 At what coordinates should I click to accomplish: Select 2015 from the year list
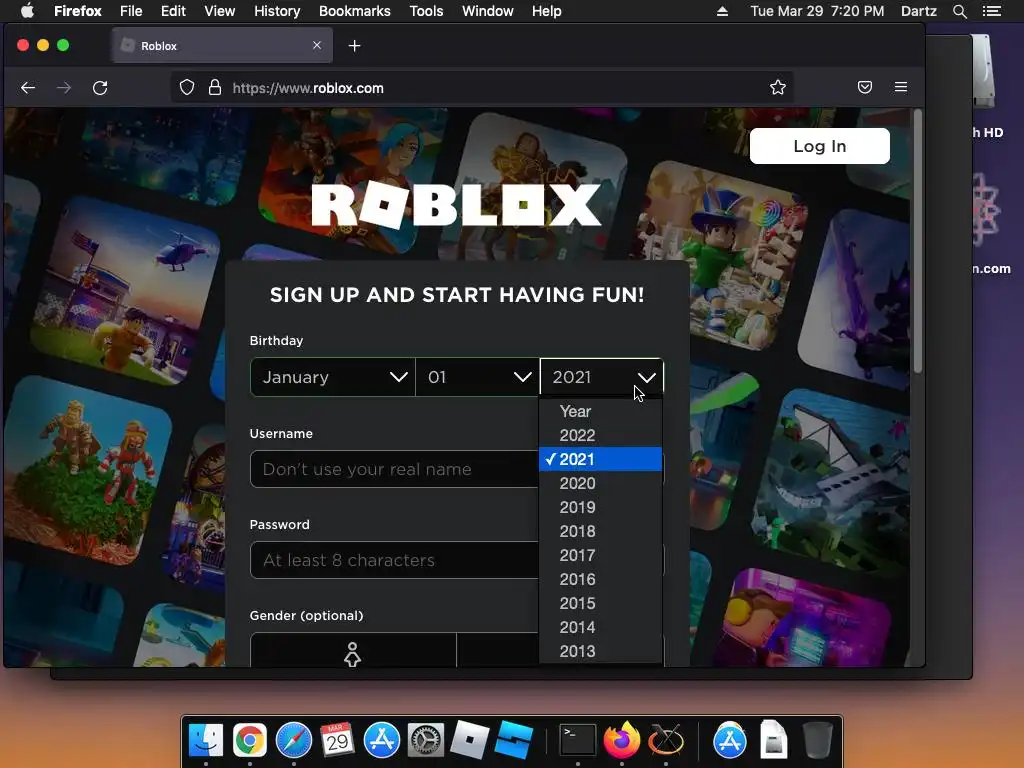(x=600, y=603)
